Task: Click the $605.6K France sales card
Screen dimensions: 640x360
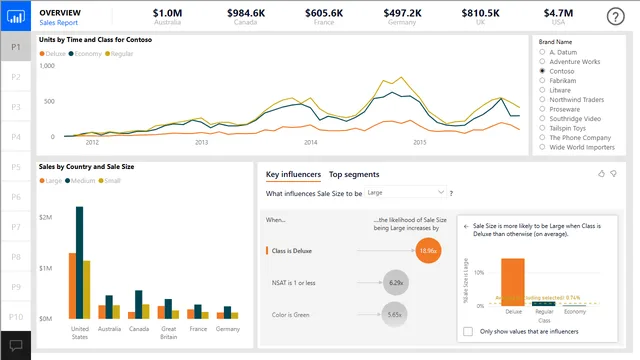Action: 324,17
